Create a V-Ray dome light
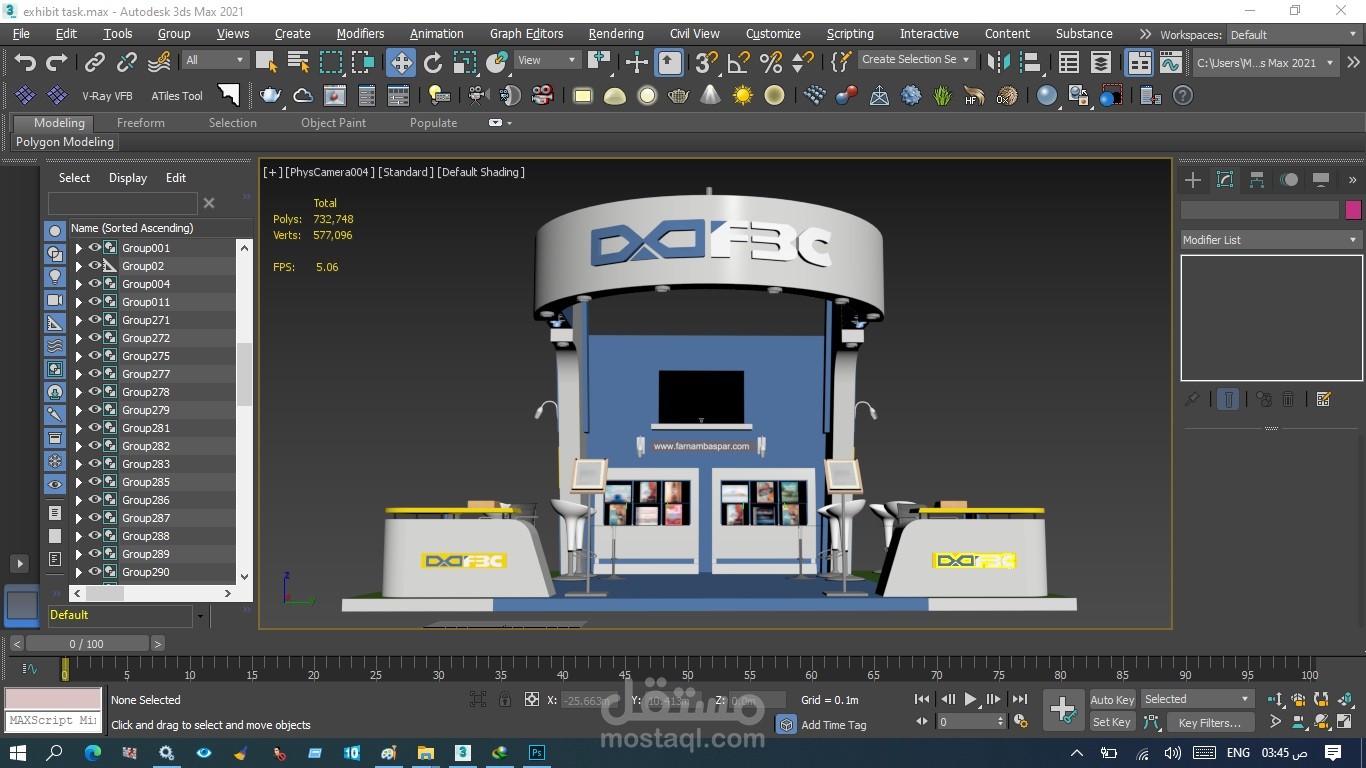Image resolution: width=1366 pixels, height=768 pixels. click(x=615, y=96)
